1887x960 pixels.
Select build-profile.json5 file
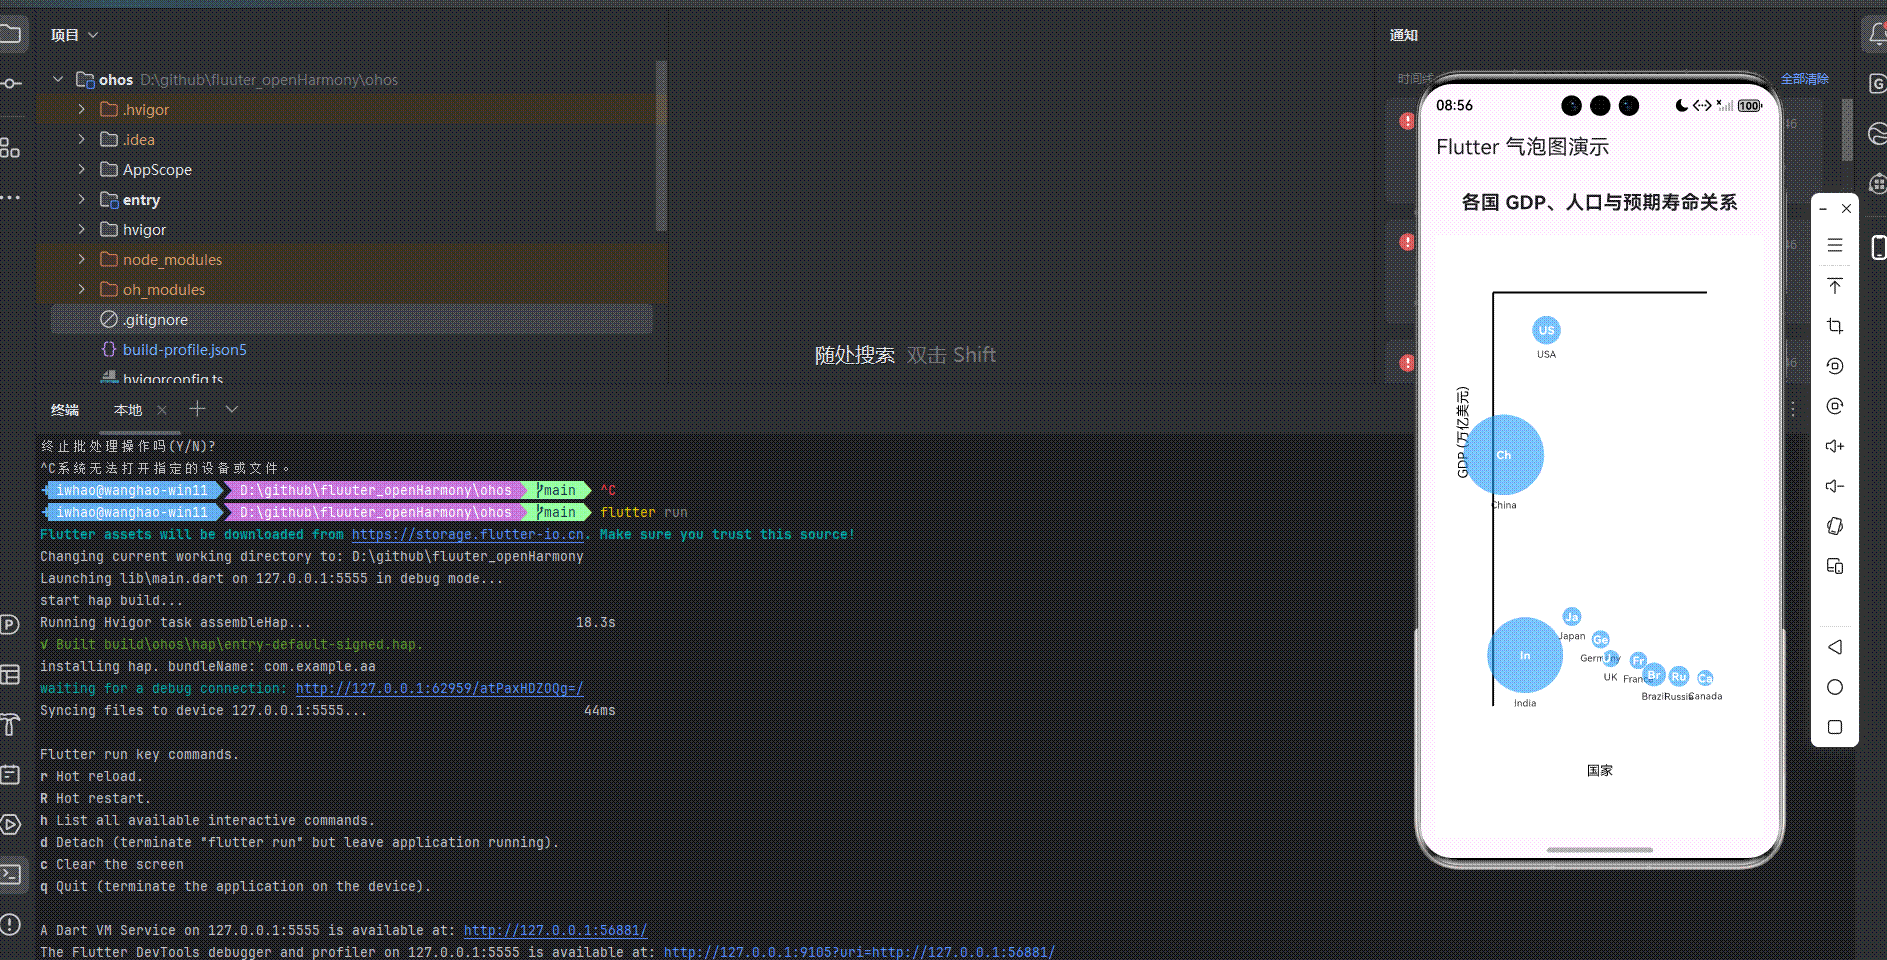[185, 349]
